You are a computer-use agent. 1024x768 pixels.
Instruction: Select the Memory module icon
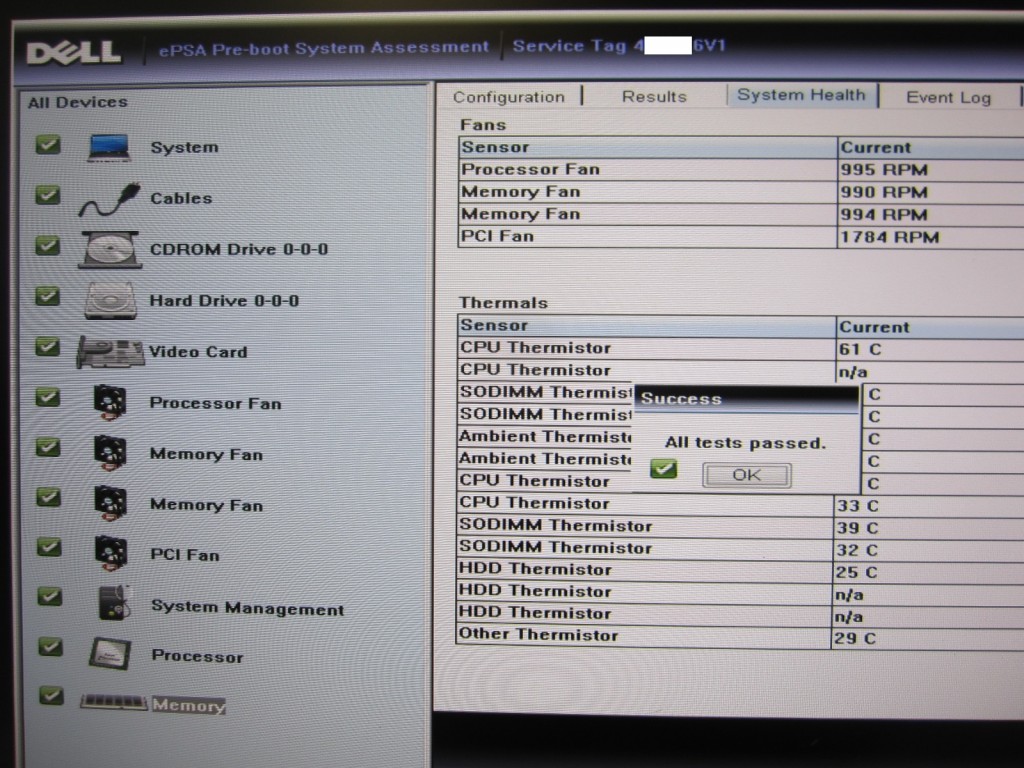coord(114,702)
